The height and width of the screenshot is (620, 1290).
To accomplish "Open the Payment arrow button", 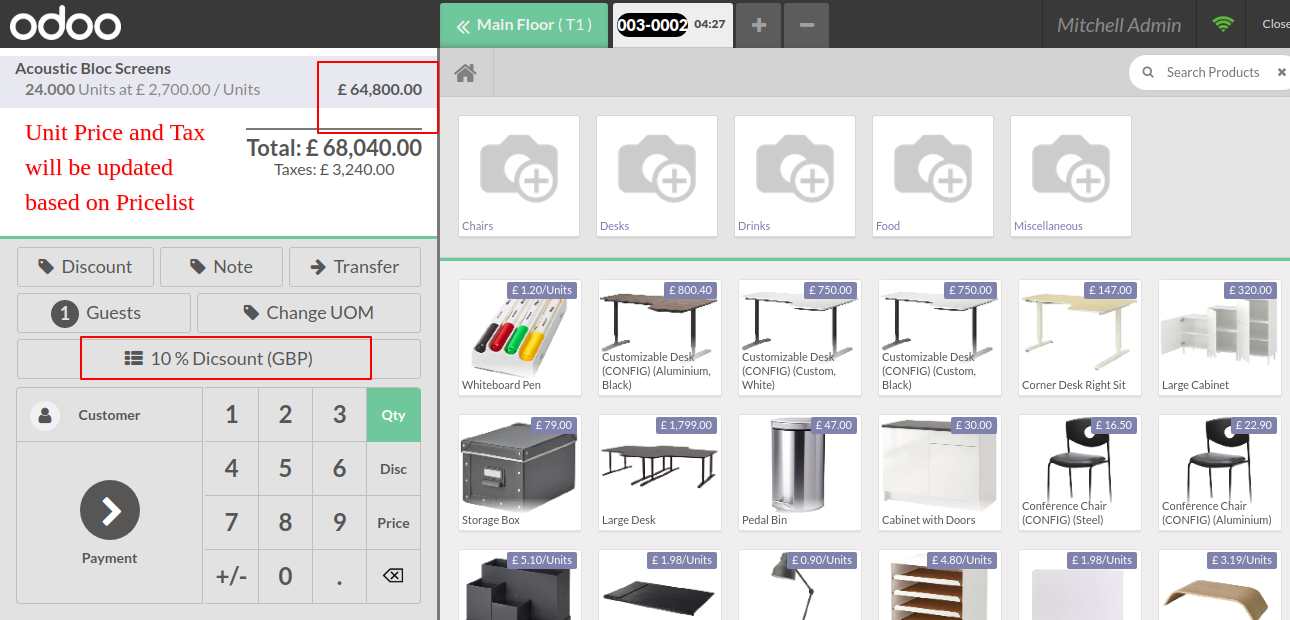I will click(x=110, y=510).
